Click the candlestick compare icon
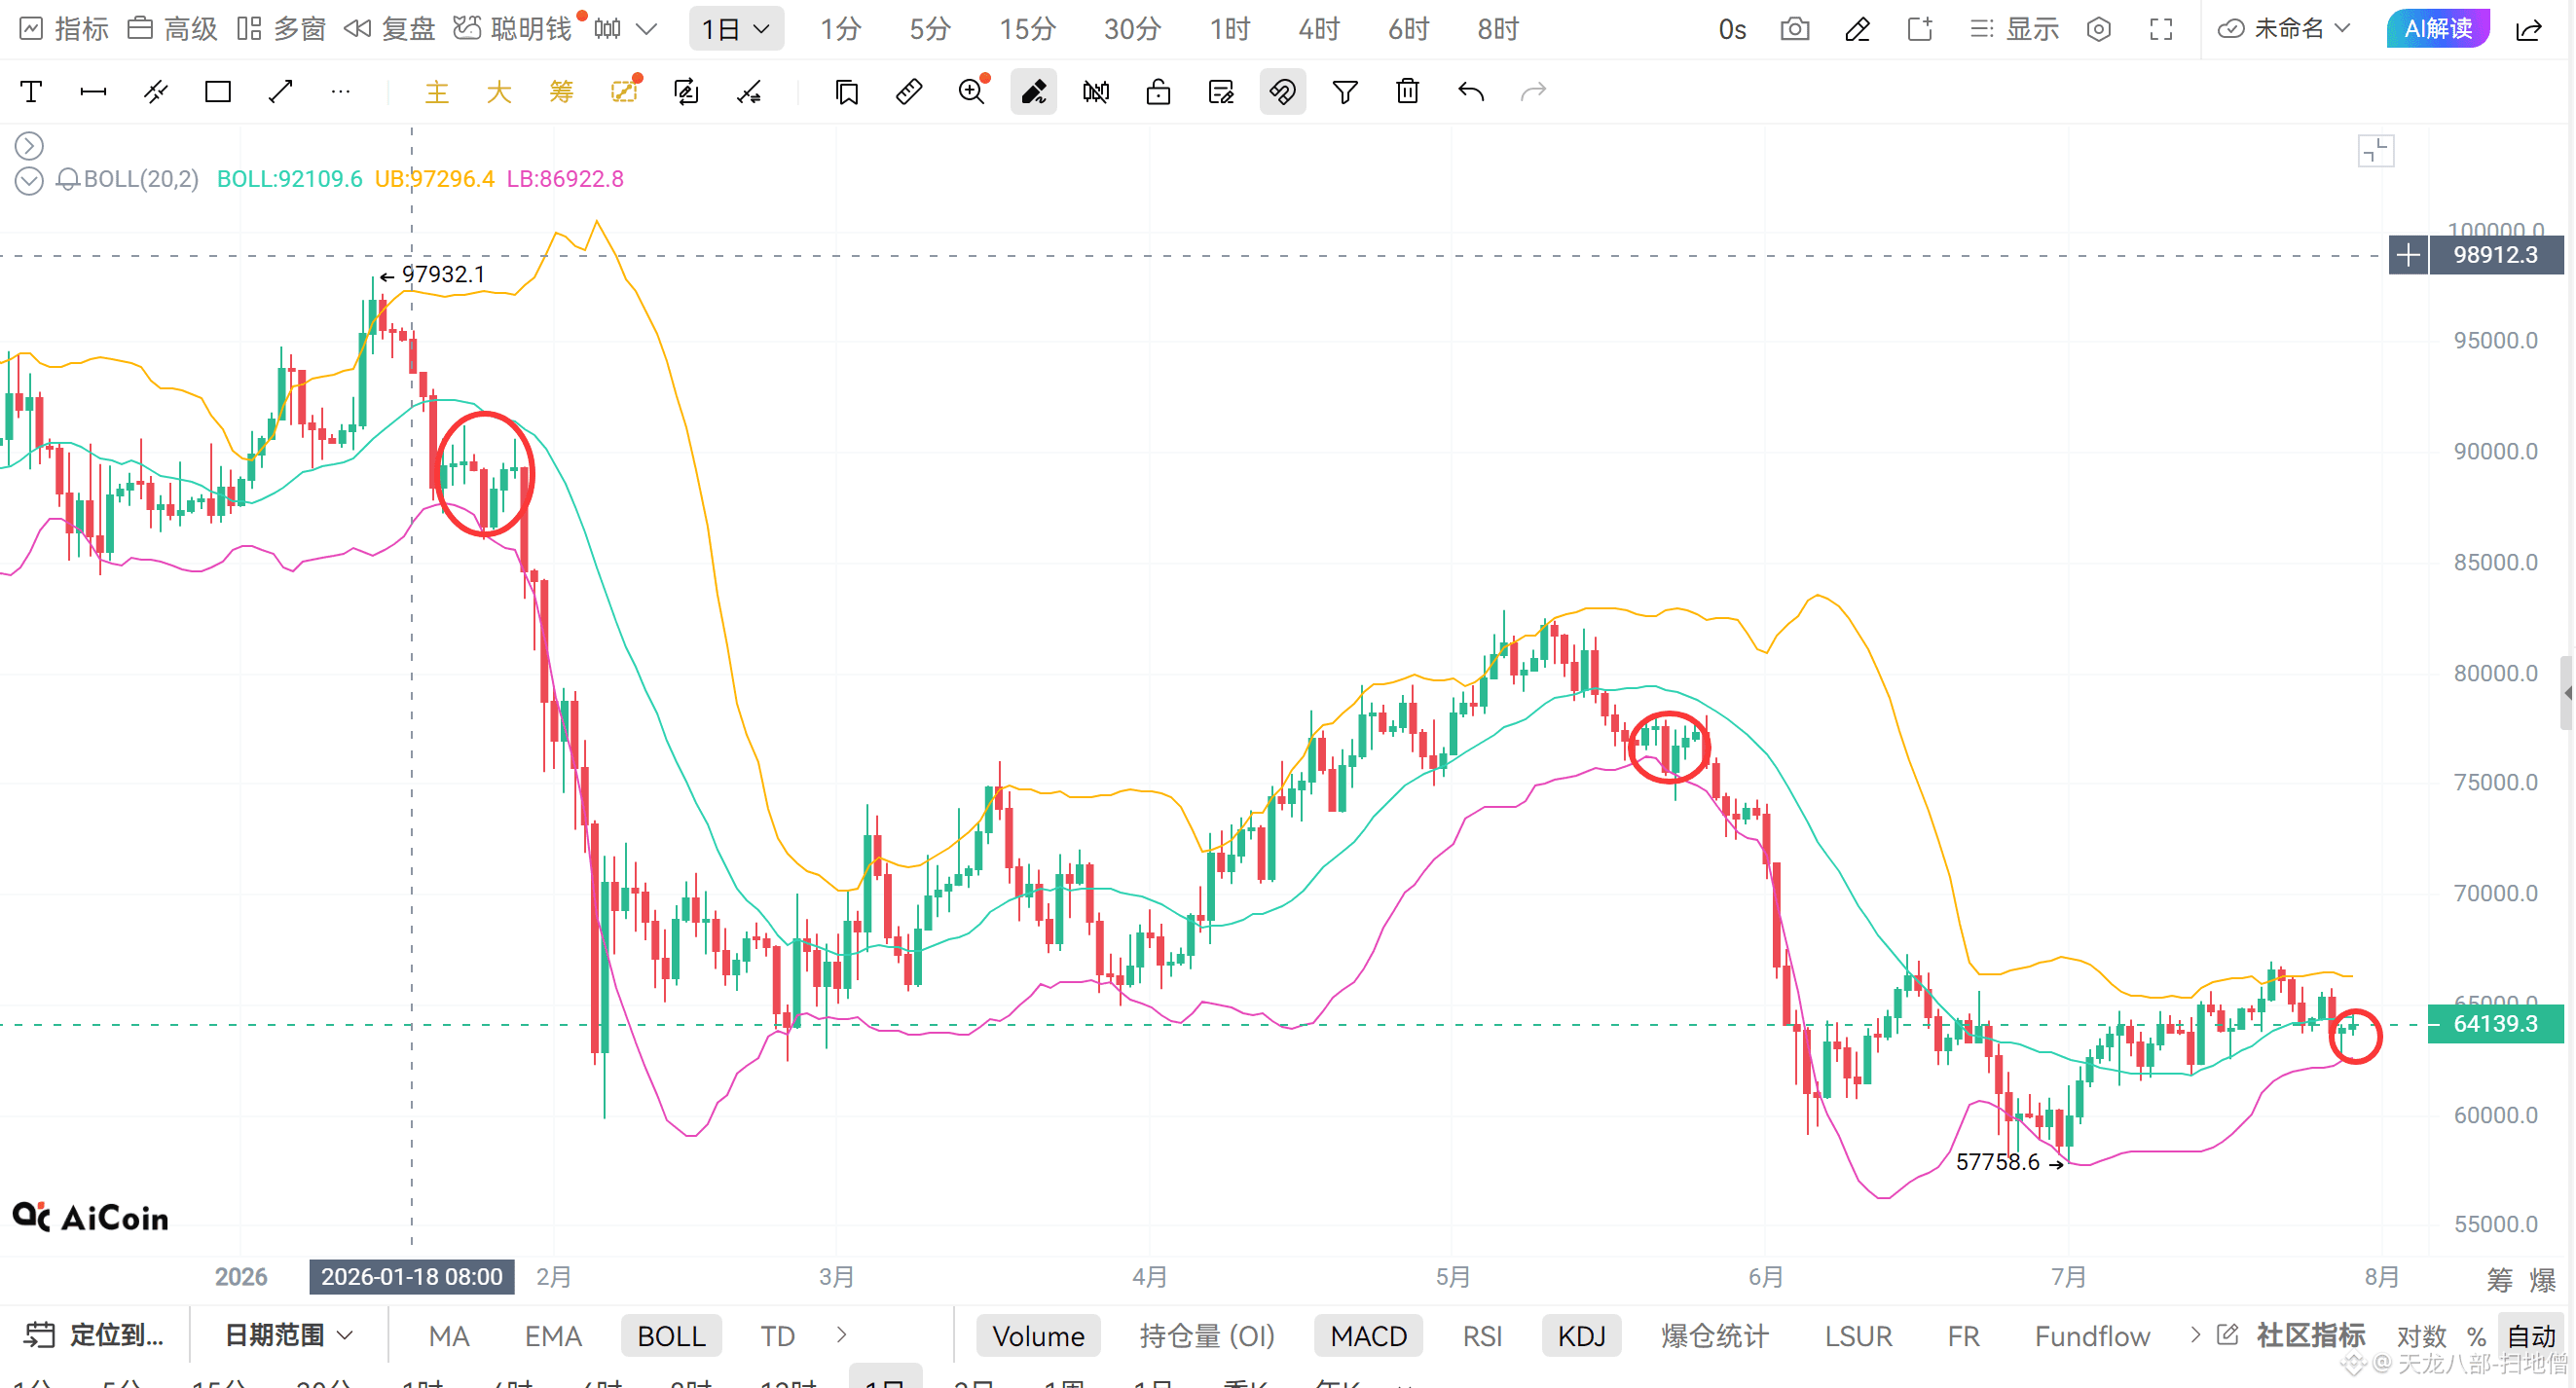Screen dimensions: 2576x1388 coord(1096,92)
